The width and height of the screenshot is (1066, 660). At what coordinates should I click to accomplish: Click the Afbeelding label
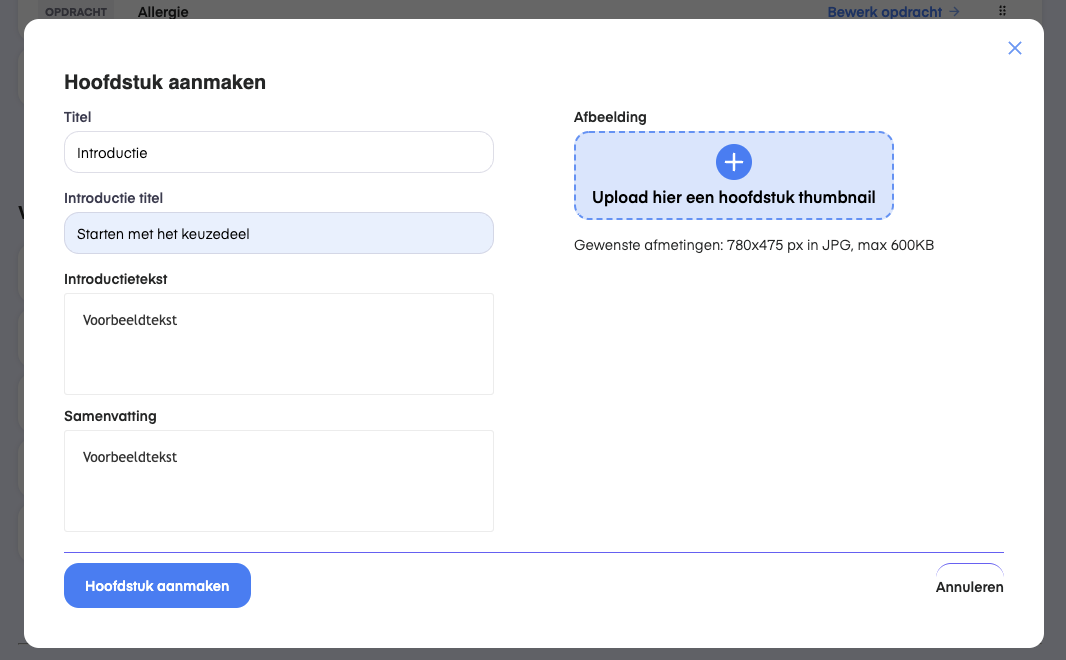(610, 117)
